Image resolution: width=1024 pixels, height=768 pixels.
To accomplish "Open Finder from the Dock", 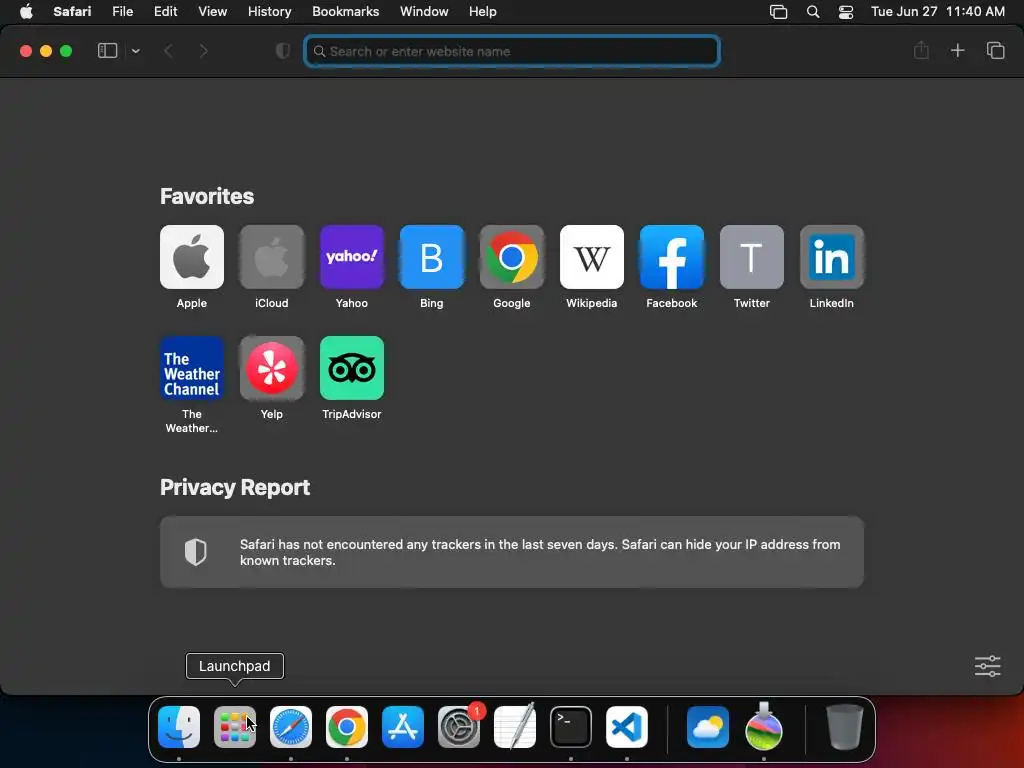I will pyautogui.click(x=179, y=727).
